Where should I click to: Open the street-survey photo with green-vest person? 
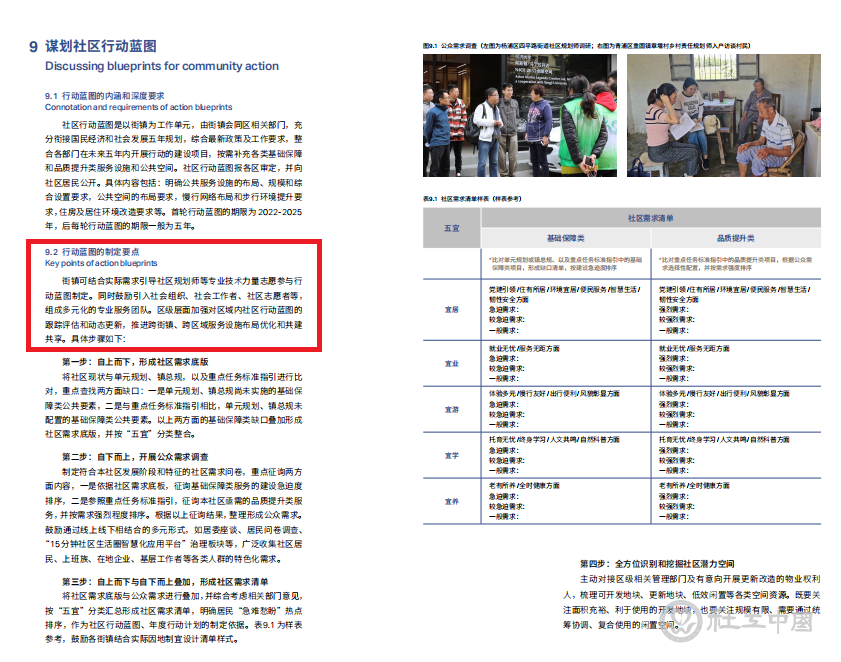pyautogui.click(x=520, y=115)
